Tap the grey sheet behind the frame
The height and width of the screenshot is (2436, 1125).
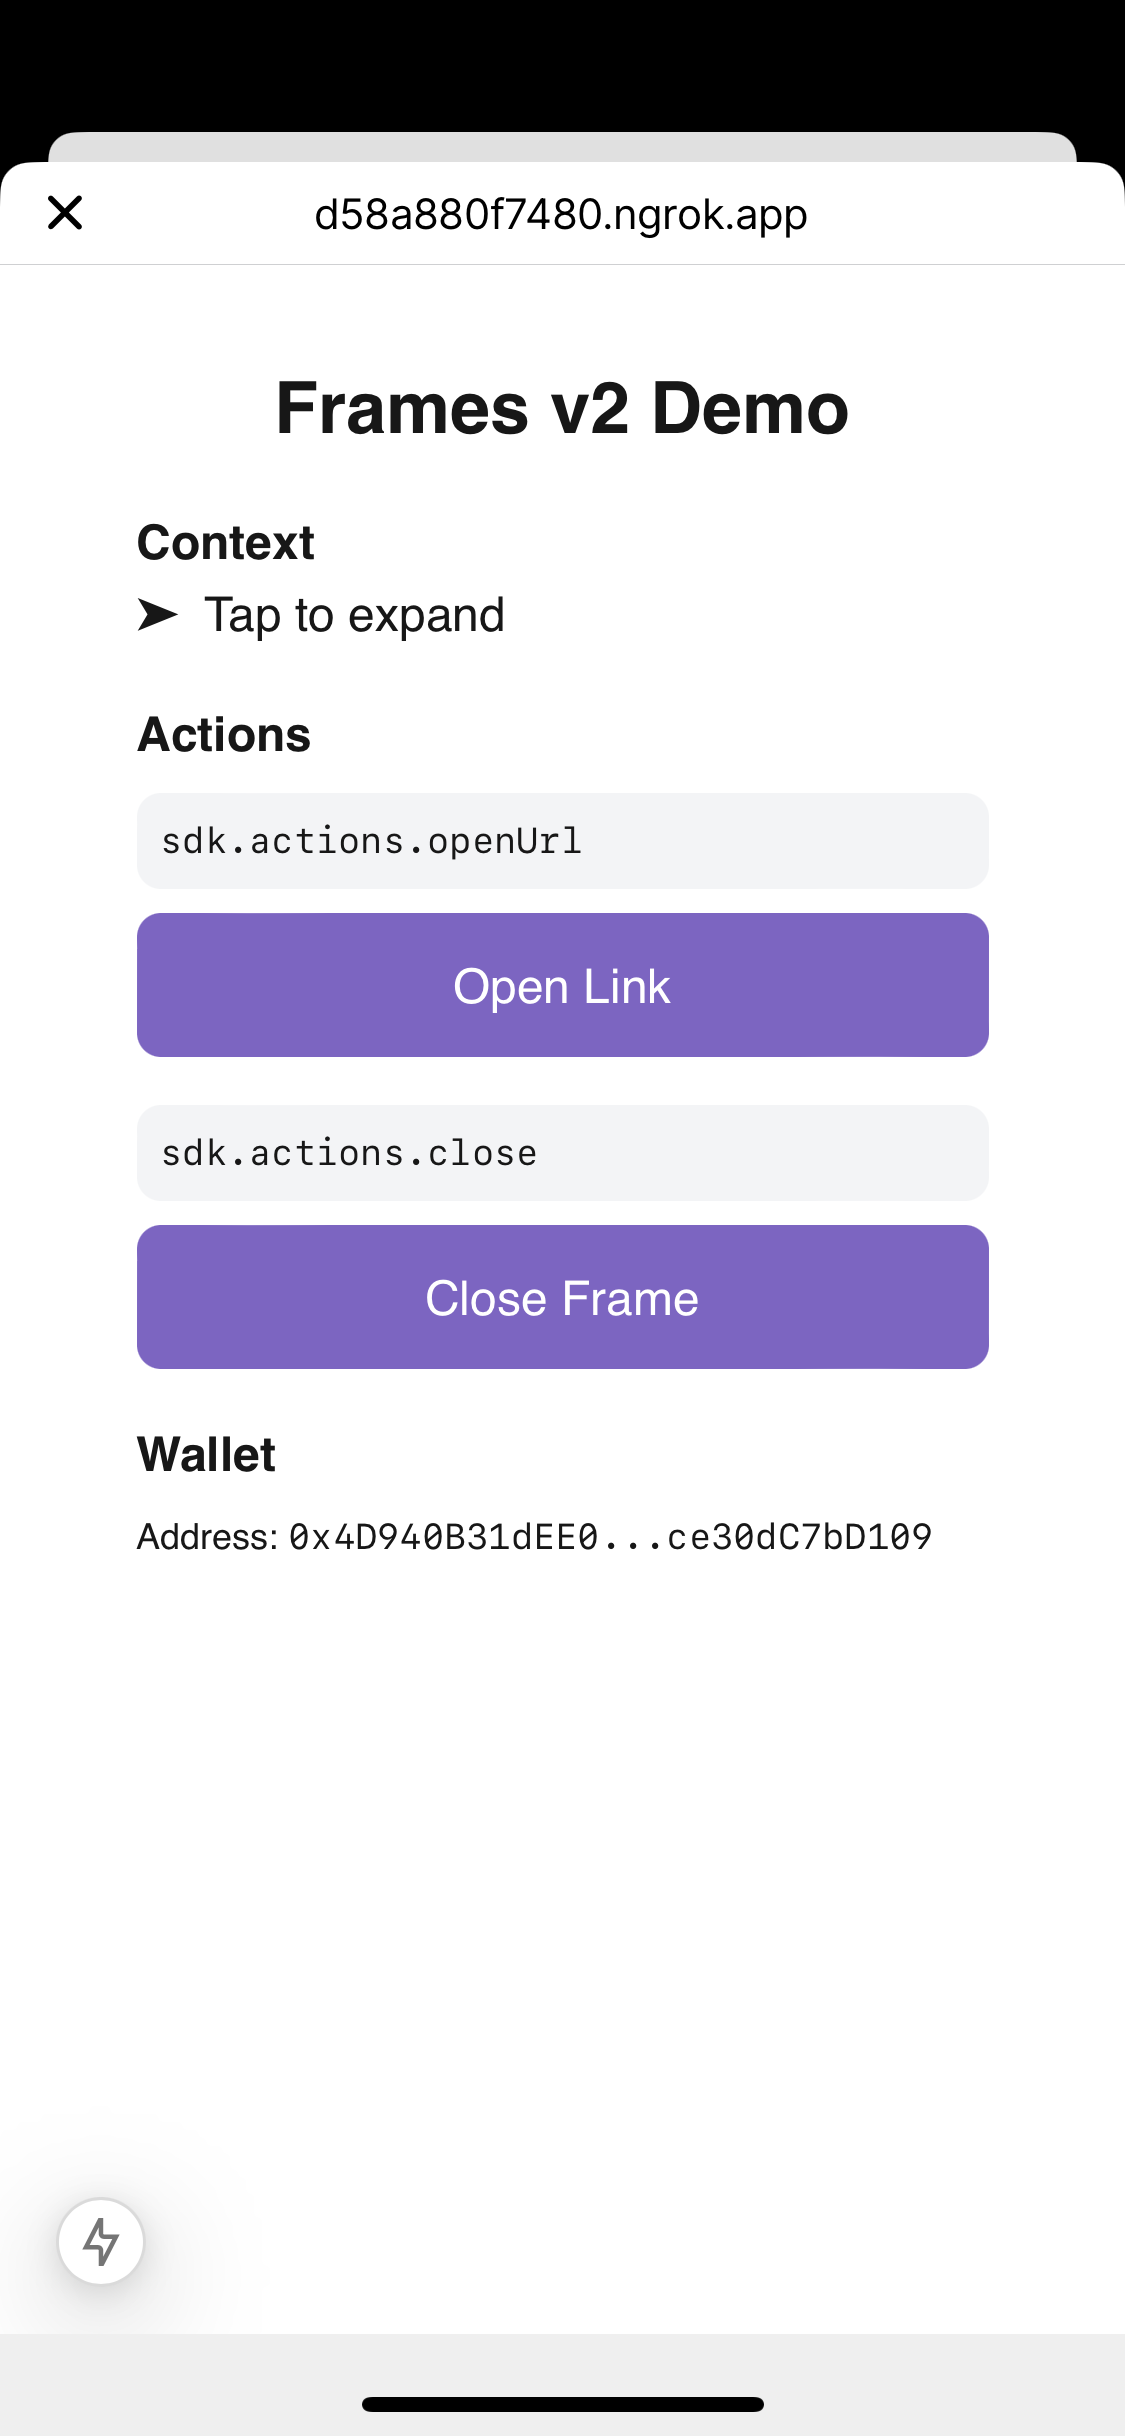[562, 146]
